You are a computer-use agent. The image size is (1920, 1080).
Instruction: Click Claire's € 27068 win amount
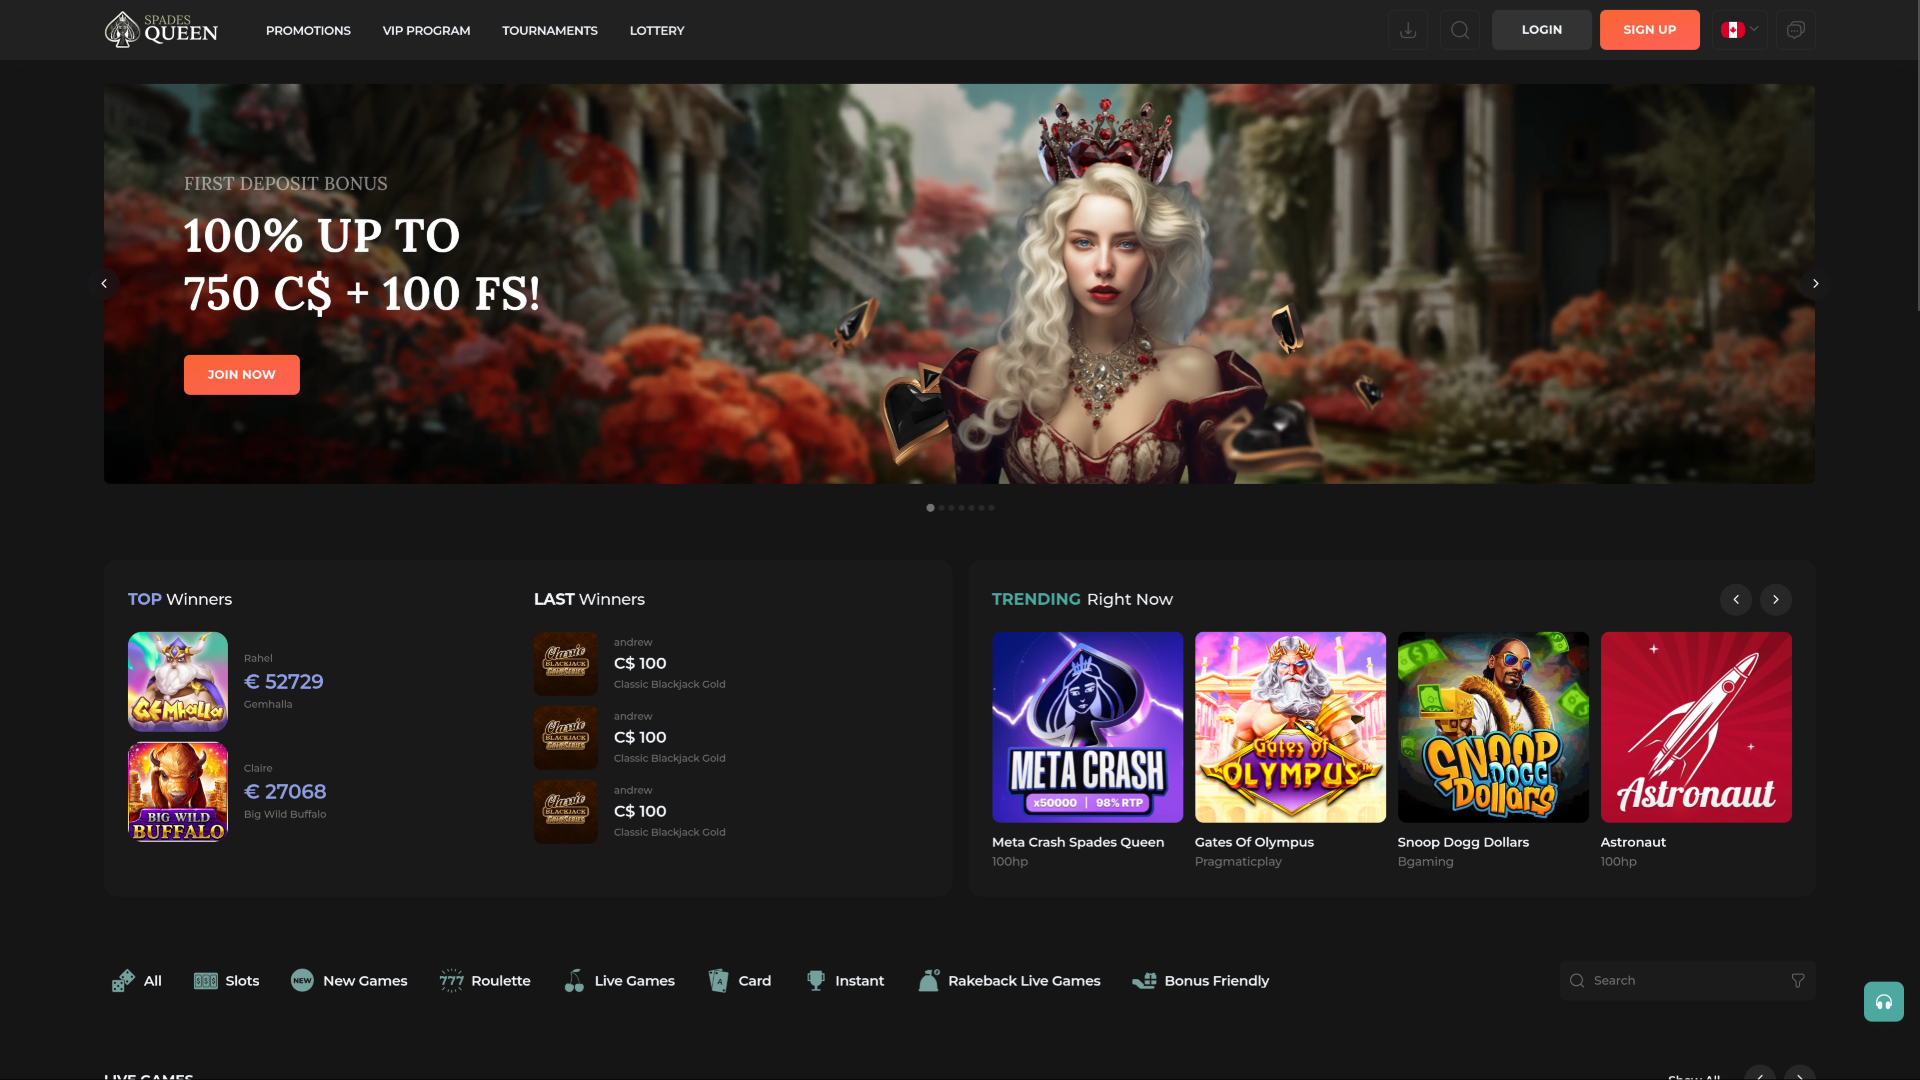pos(285,792)
